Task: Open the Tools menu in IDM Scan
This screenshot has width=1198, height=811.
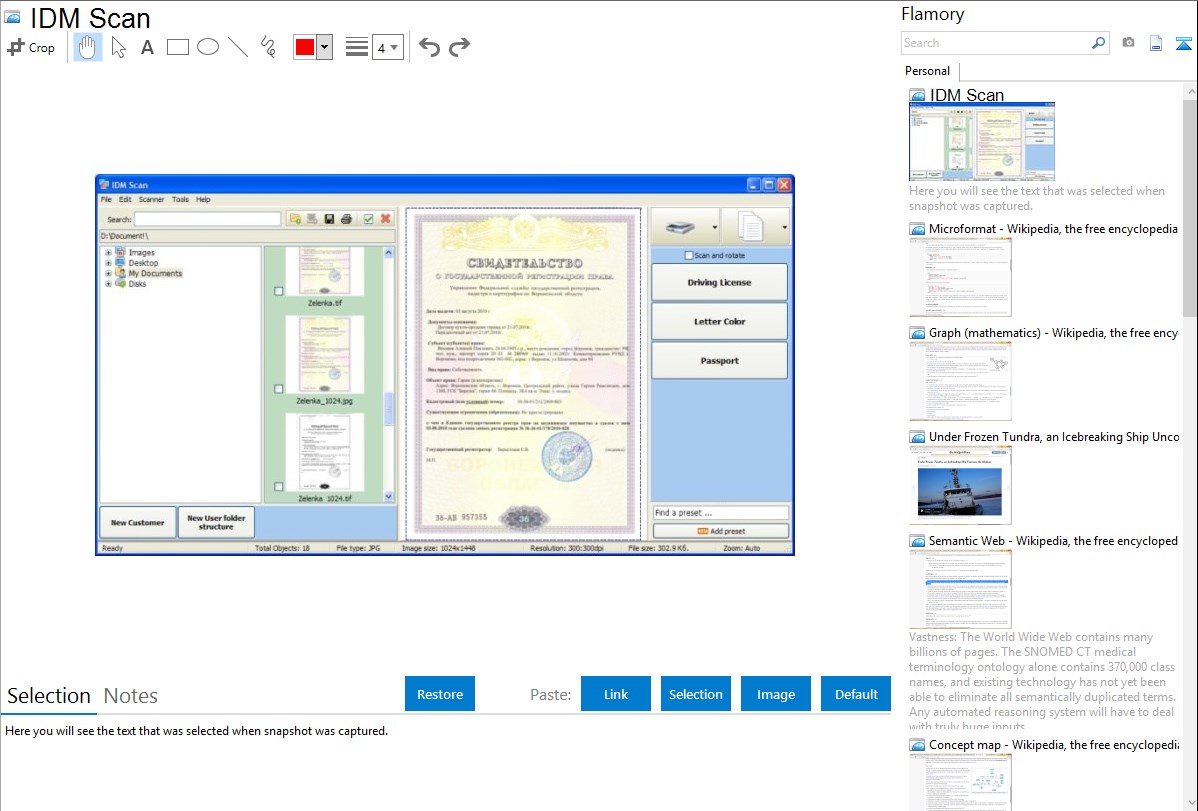Action: [180, 200]
